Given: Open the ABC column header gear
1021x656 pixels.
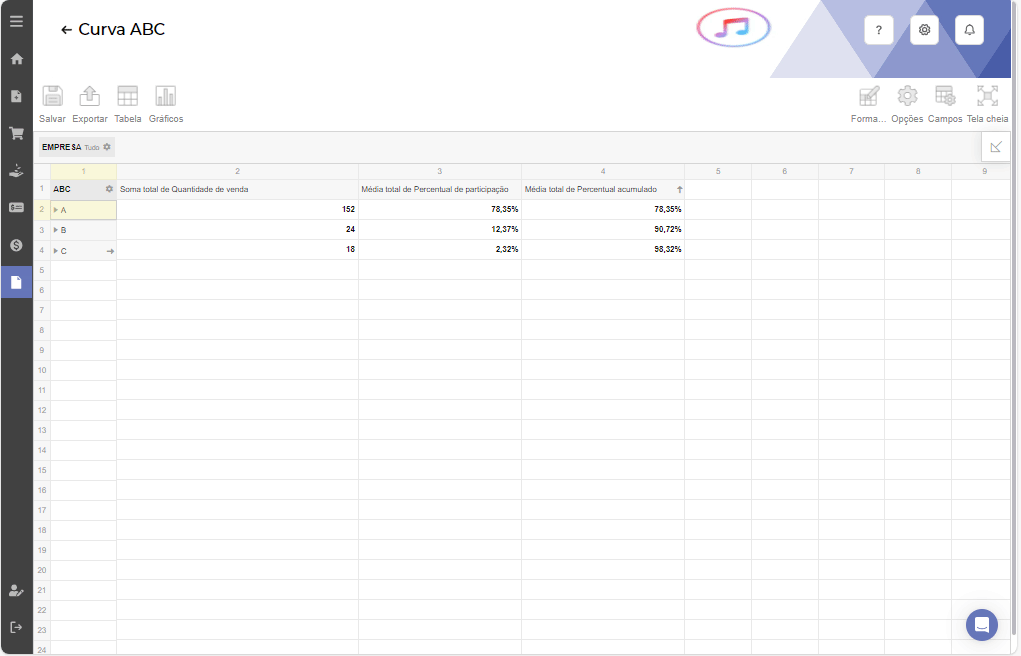Looking at the screenshot, I should point(109,189).
